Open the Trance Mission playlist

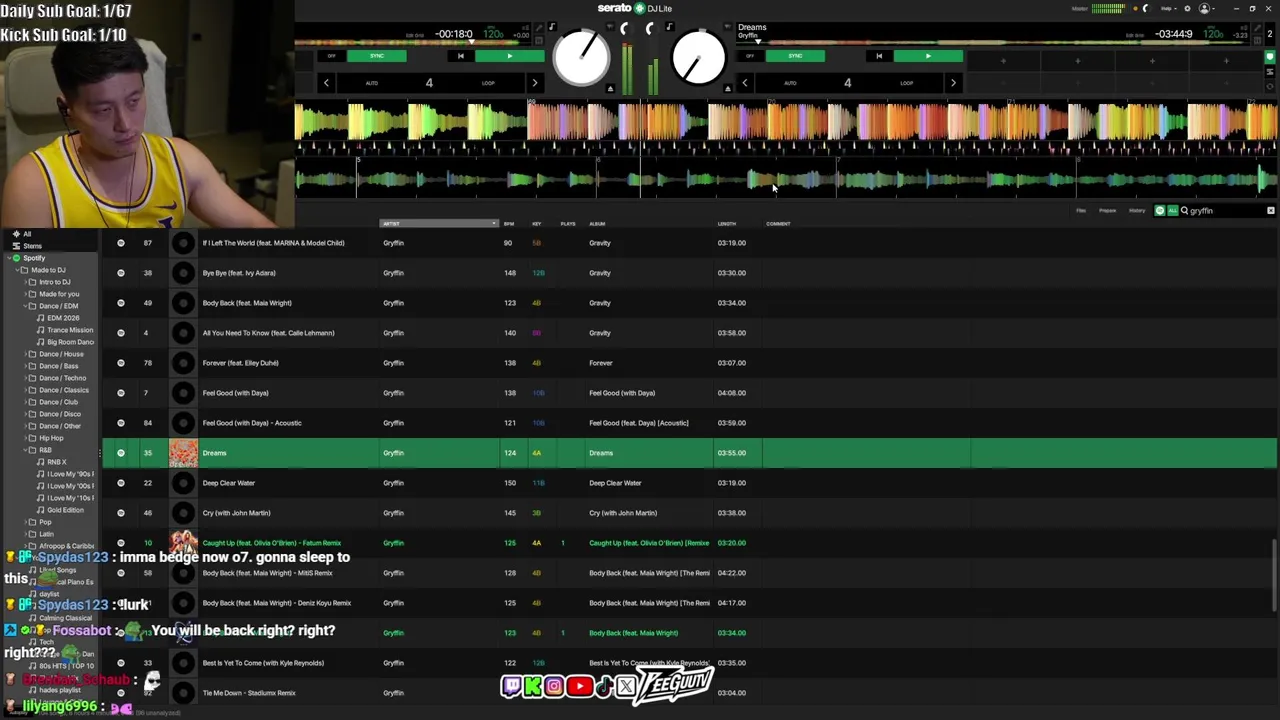pos(69,330)
